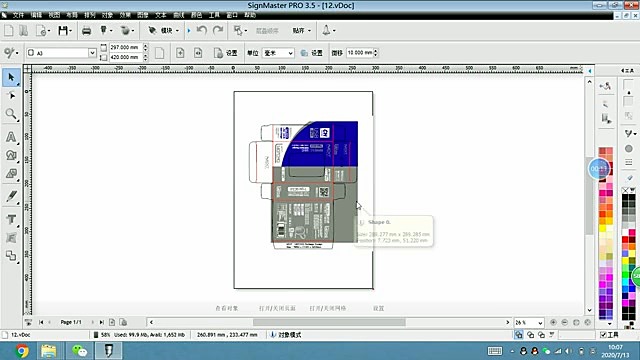Select the node edit tool
Image resolution: width=640 pixels, height=360 pixels.
[x=11, y=96]
